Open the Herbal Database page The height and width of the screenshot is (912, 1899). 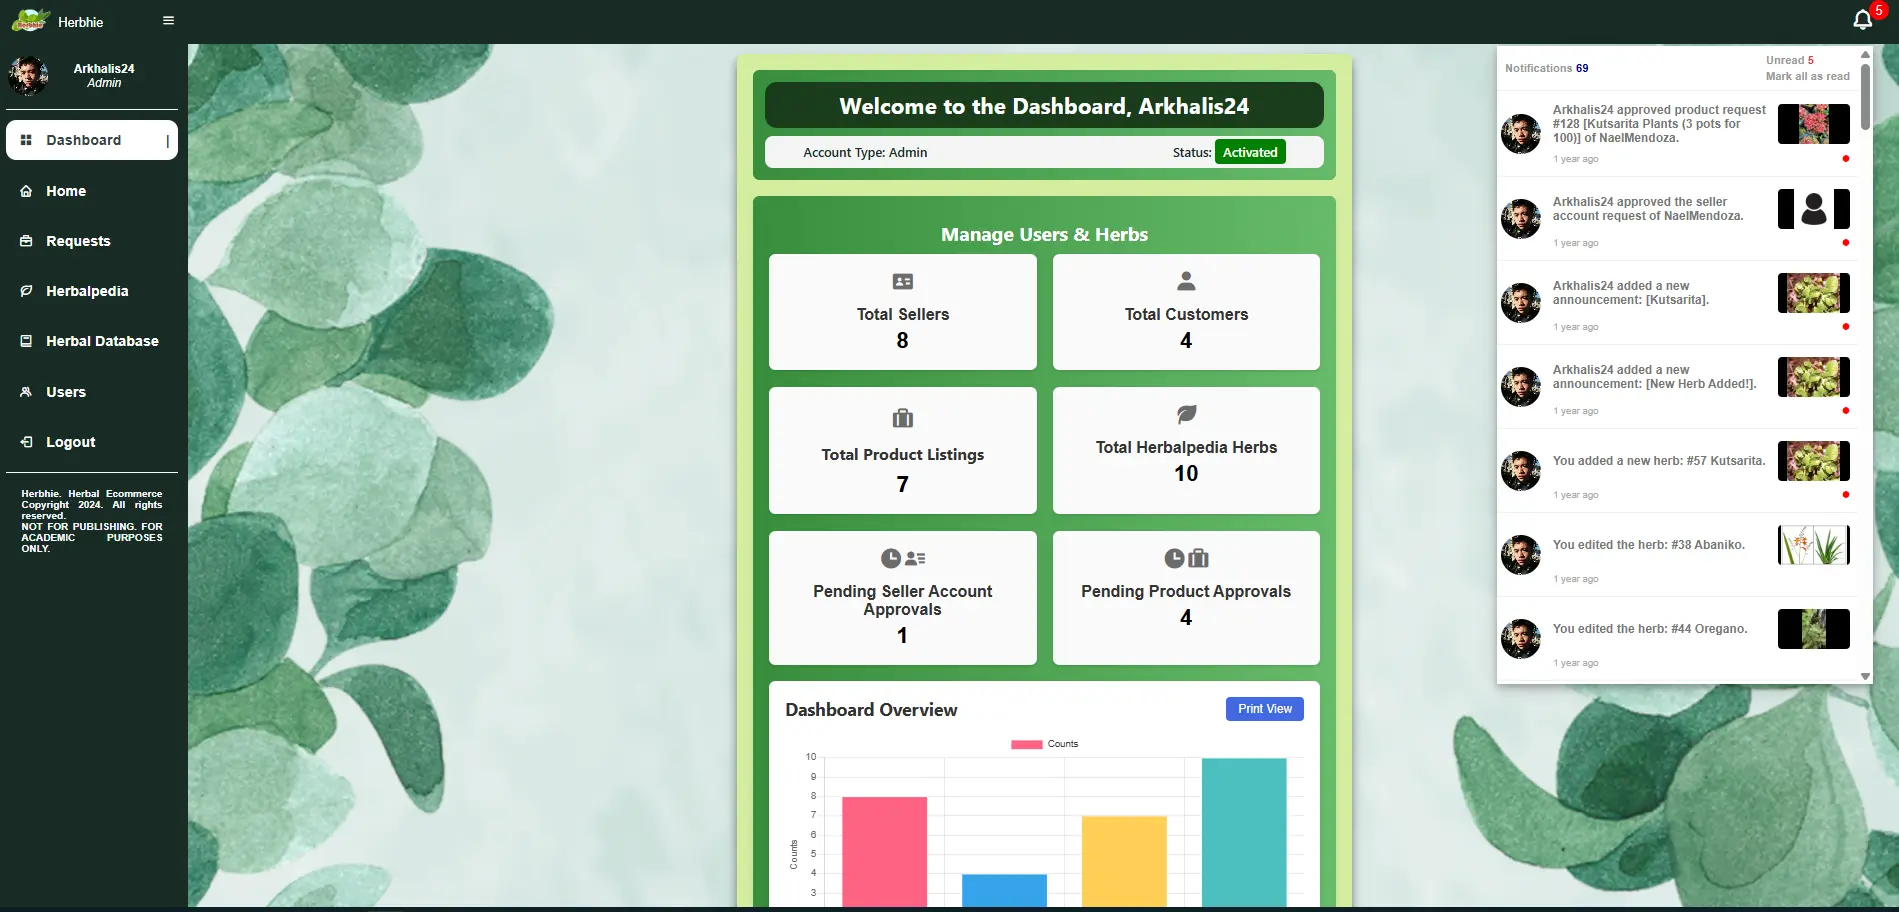[x=92, y=341]
